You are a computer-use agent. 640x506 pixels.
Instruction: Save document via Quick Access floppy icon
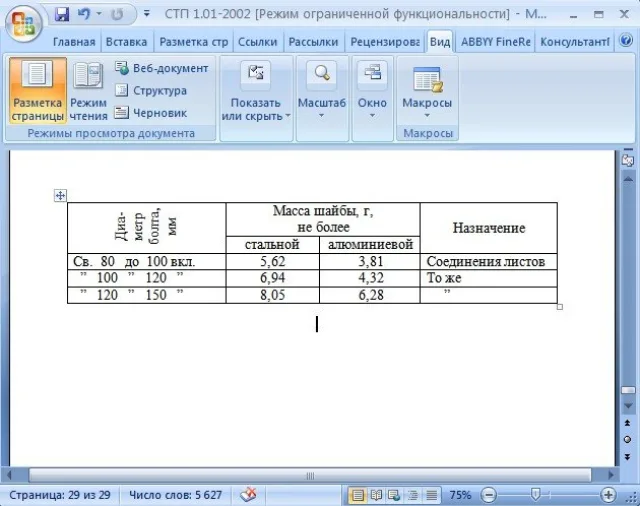[x=62, y=15]
